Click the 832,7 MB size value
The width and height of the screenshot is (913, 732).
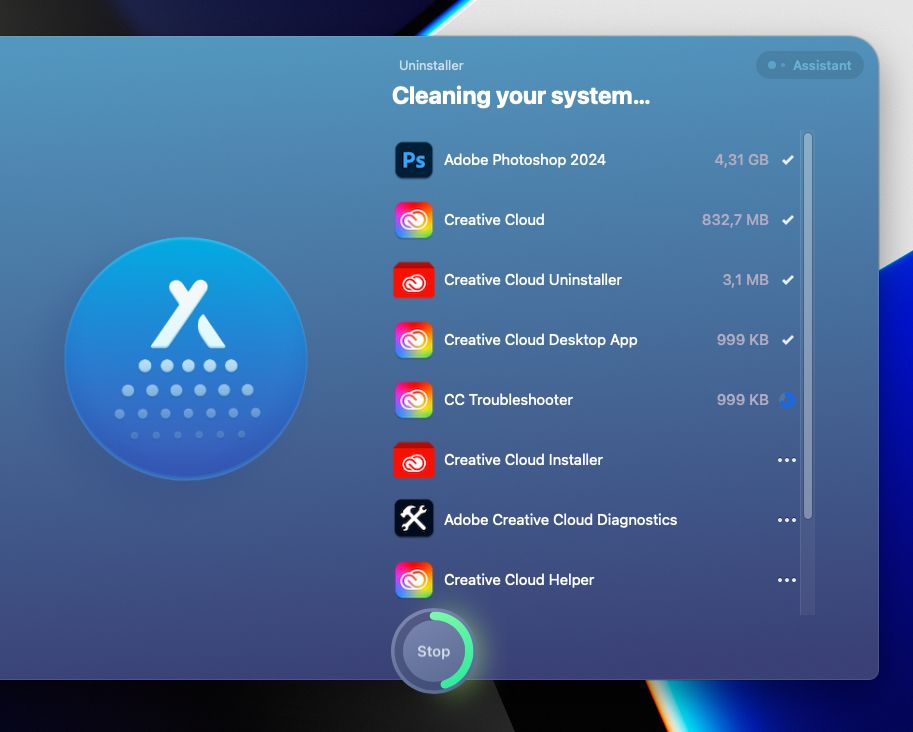pyautogui.click(x=735, y=220)
